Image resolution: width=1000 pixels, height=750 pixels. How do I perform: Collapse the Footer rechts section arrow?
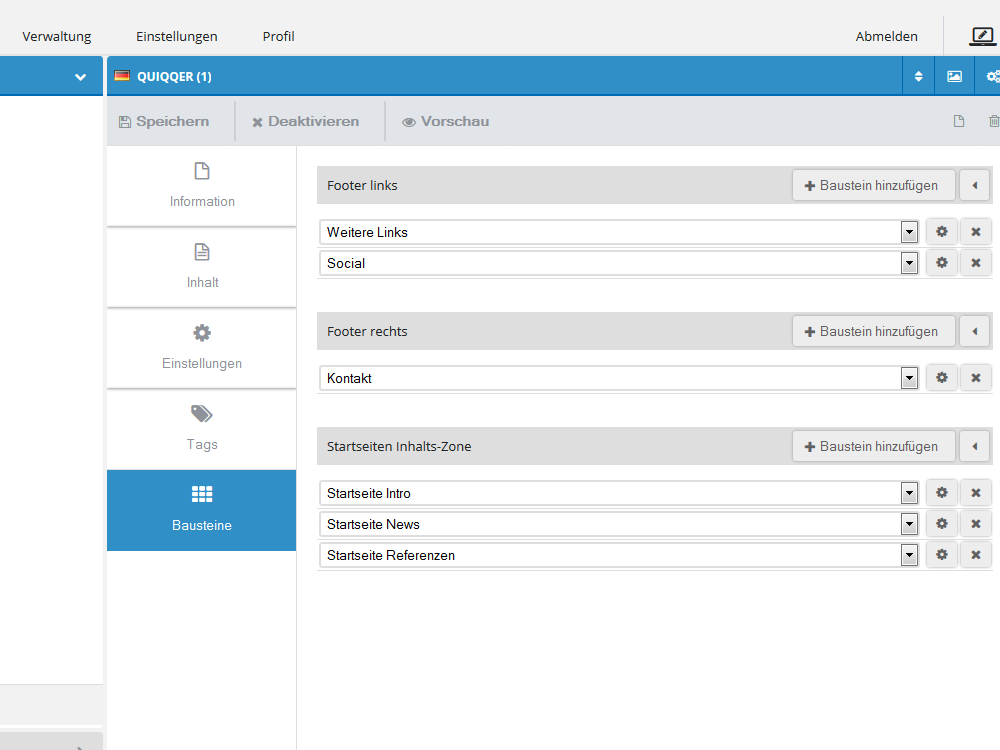click(x=974, y=332)
